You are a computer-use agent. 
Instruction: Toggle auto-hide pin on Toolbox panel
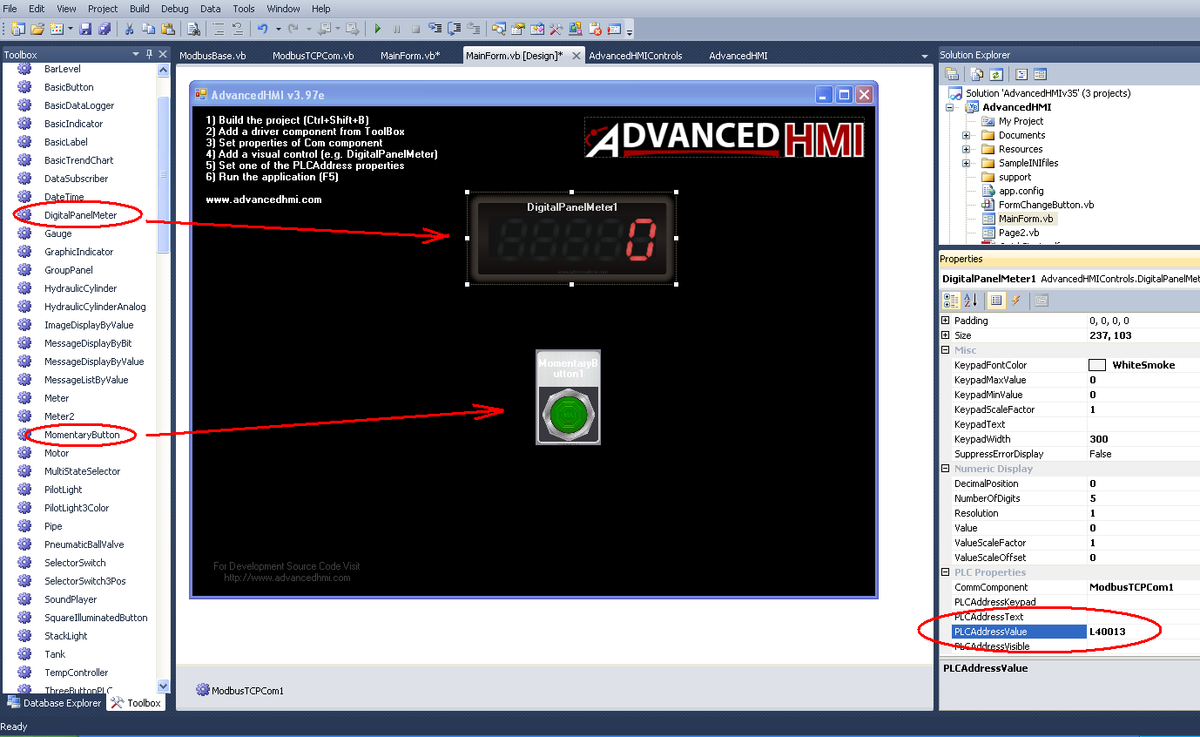(x=149, y=54)
